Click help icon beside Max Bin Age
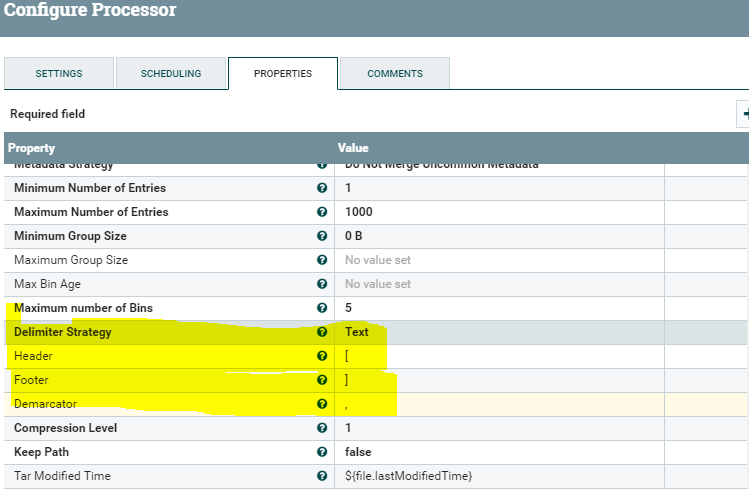 pyautogui.click(x=322, y=284)
